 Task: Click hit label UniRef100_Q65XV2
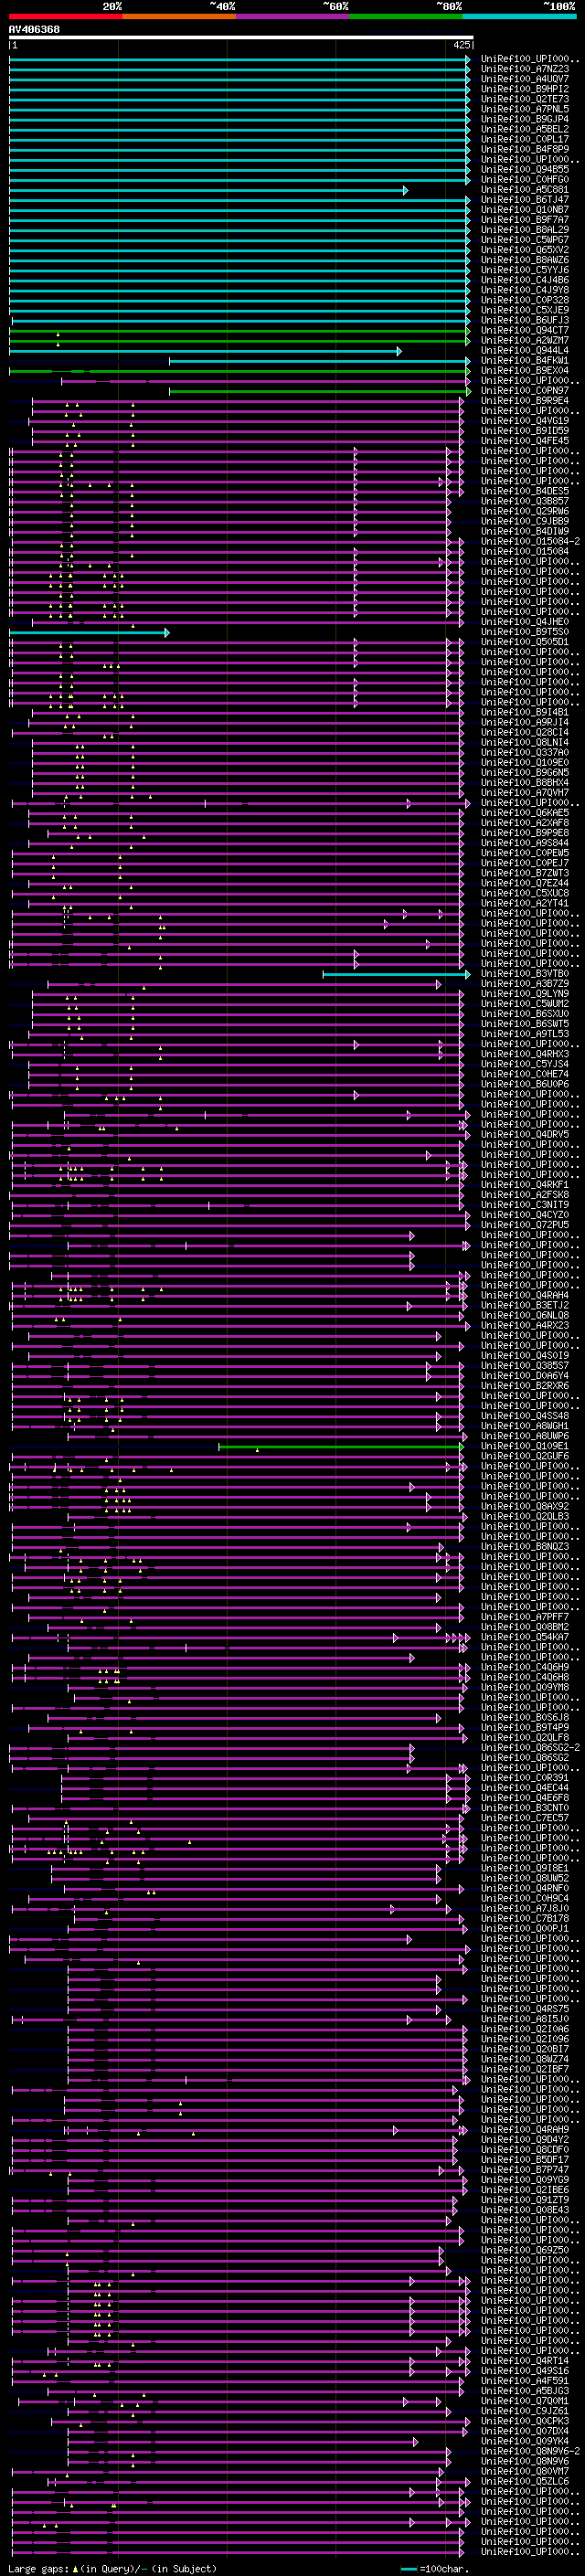525,250
